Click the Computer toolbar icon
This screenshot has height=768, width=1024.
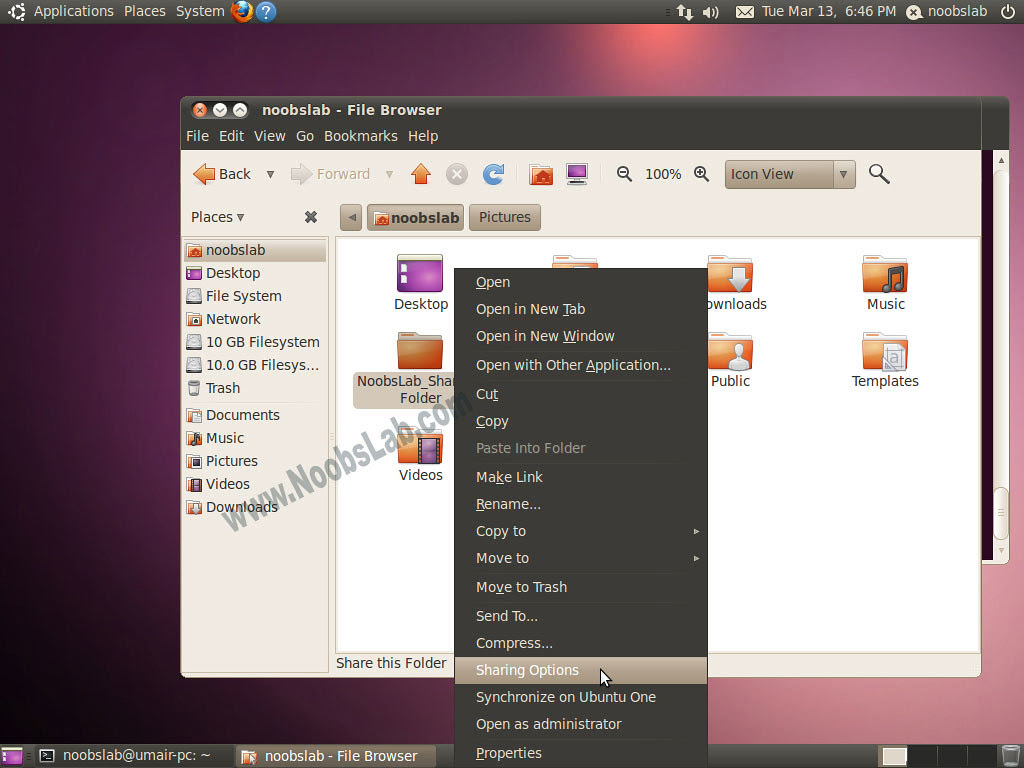(577, 174)
